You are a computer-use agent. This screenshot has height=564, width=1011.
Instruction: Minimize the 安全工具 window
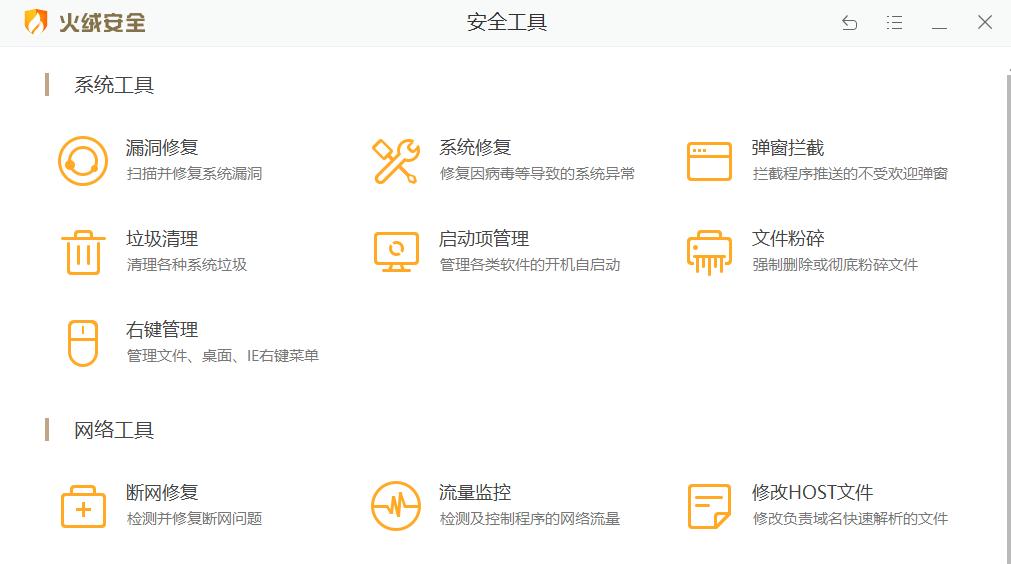coord(939,28)
